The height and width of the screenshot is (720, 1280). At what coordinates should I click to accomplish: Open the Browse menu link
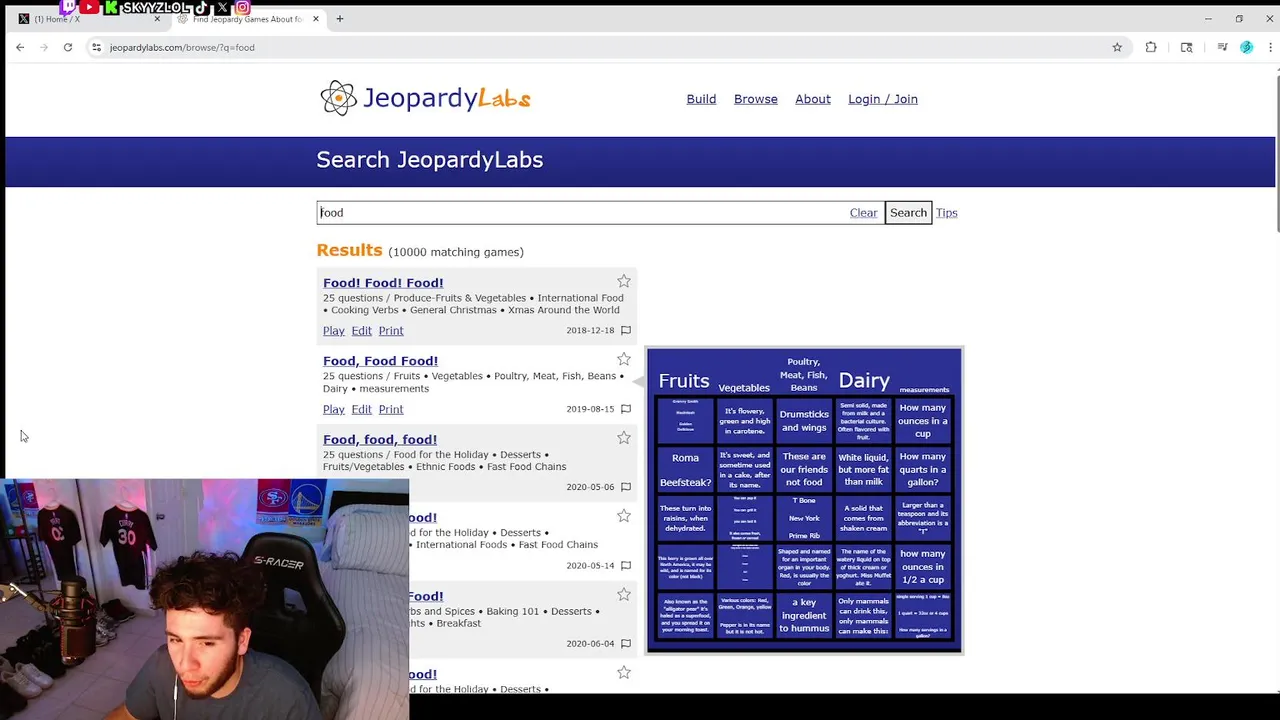coord(756,99)
